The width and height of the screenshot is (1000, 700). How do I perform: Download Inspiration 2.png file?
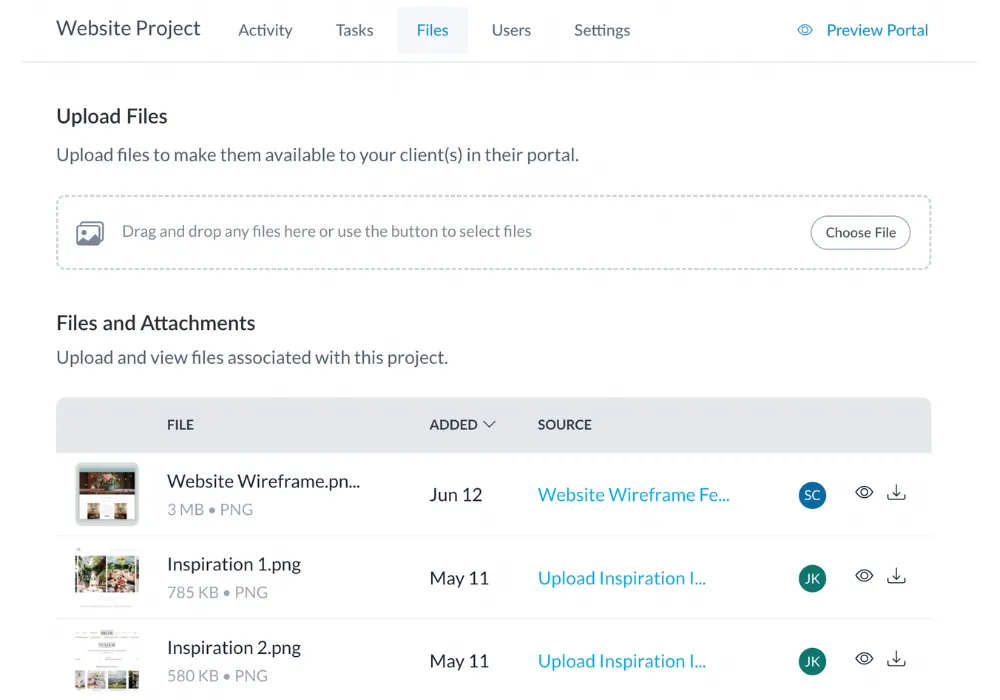896,659
